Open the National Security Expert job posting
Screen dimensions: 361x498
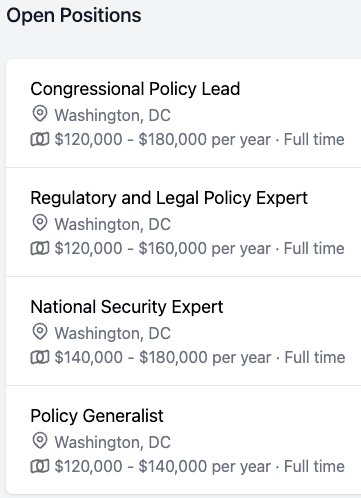tap(127, 307)
